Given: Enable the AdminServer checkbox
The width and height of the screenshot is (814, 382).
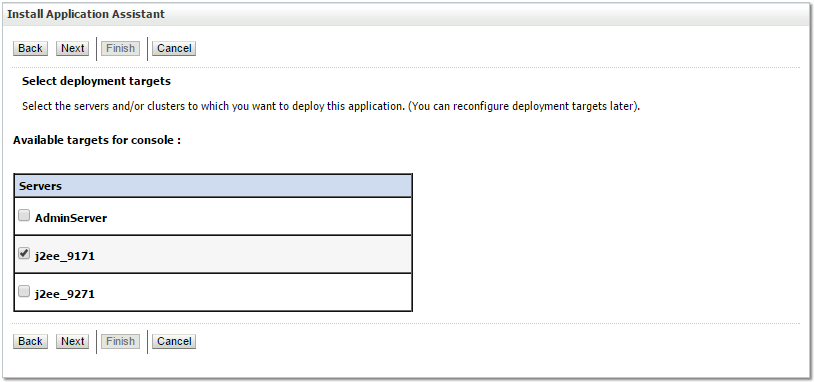Looking at the screenshot, I should (x=24, y=215).
